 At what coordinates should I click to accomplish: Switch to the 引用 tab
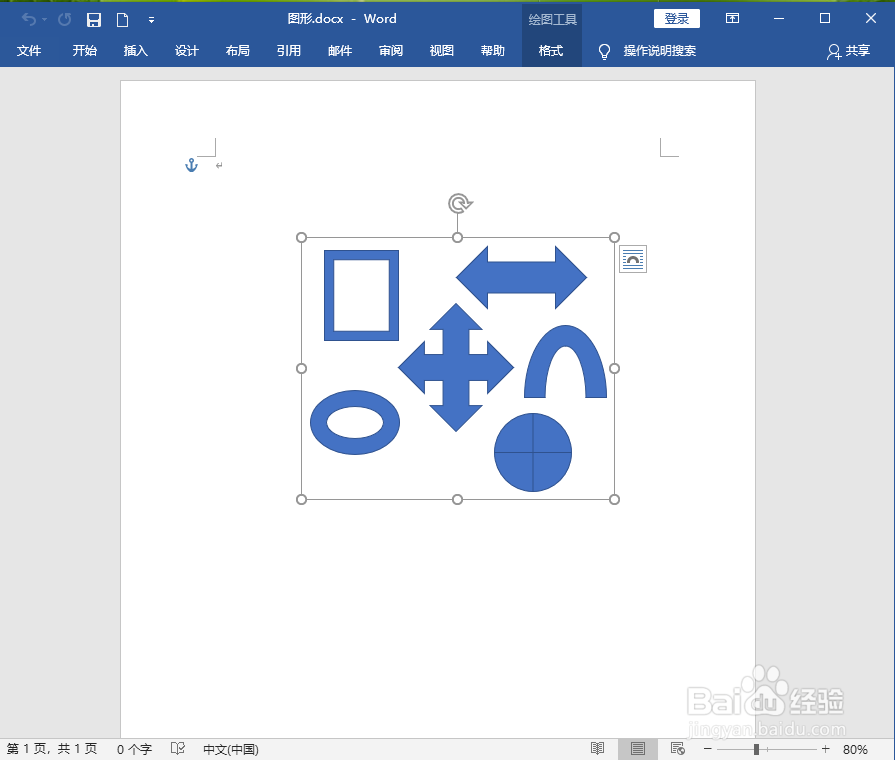[289, 51]
